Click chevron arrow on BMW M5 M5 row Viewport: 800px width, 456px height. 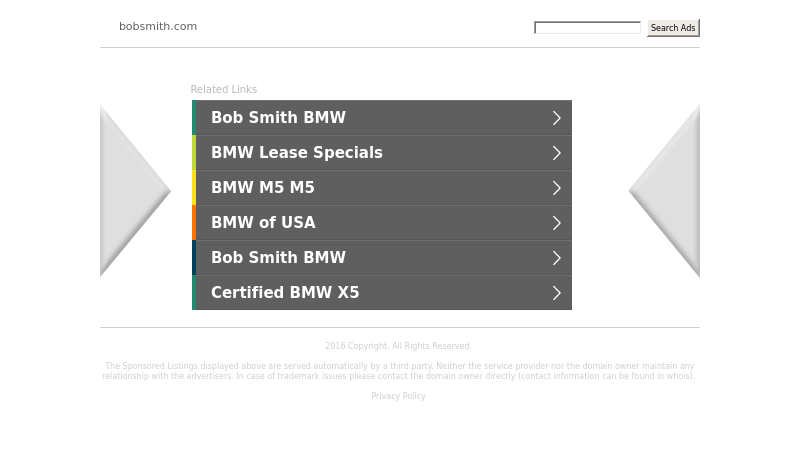point(557,188)
